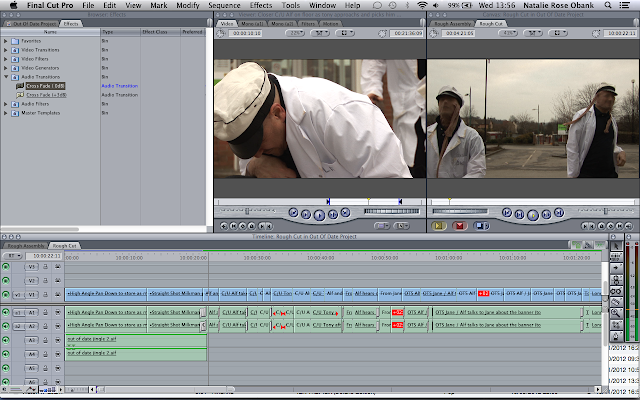Collapse the Audio Transitions bin
The width and height of the screenshot is (640, 400).
(x=6, y=77)
